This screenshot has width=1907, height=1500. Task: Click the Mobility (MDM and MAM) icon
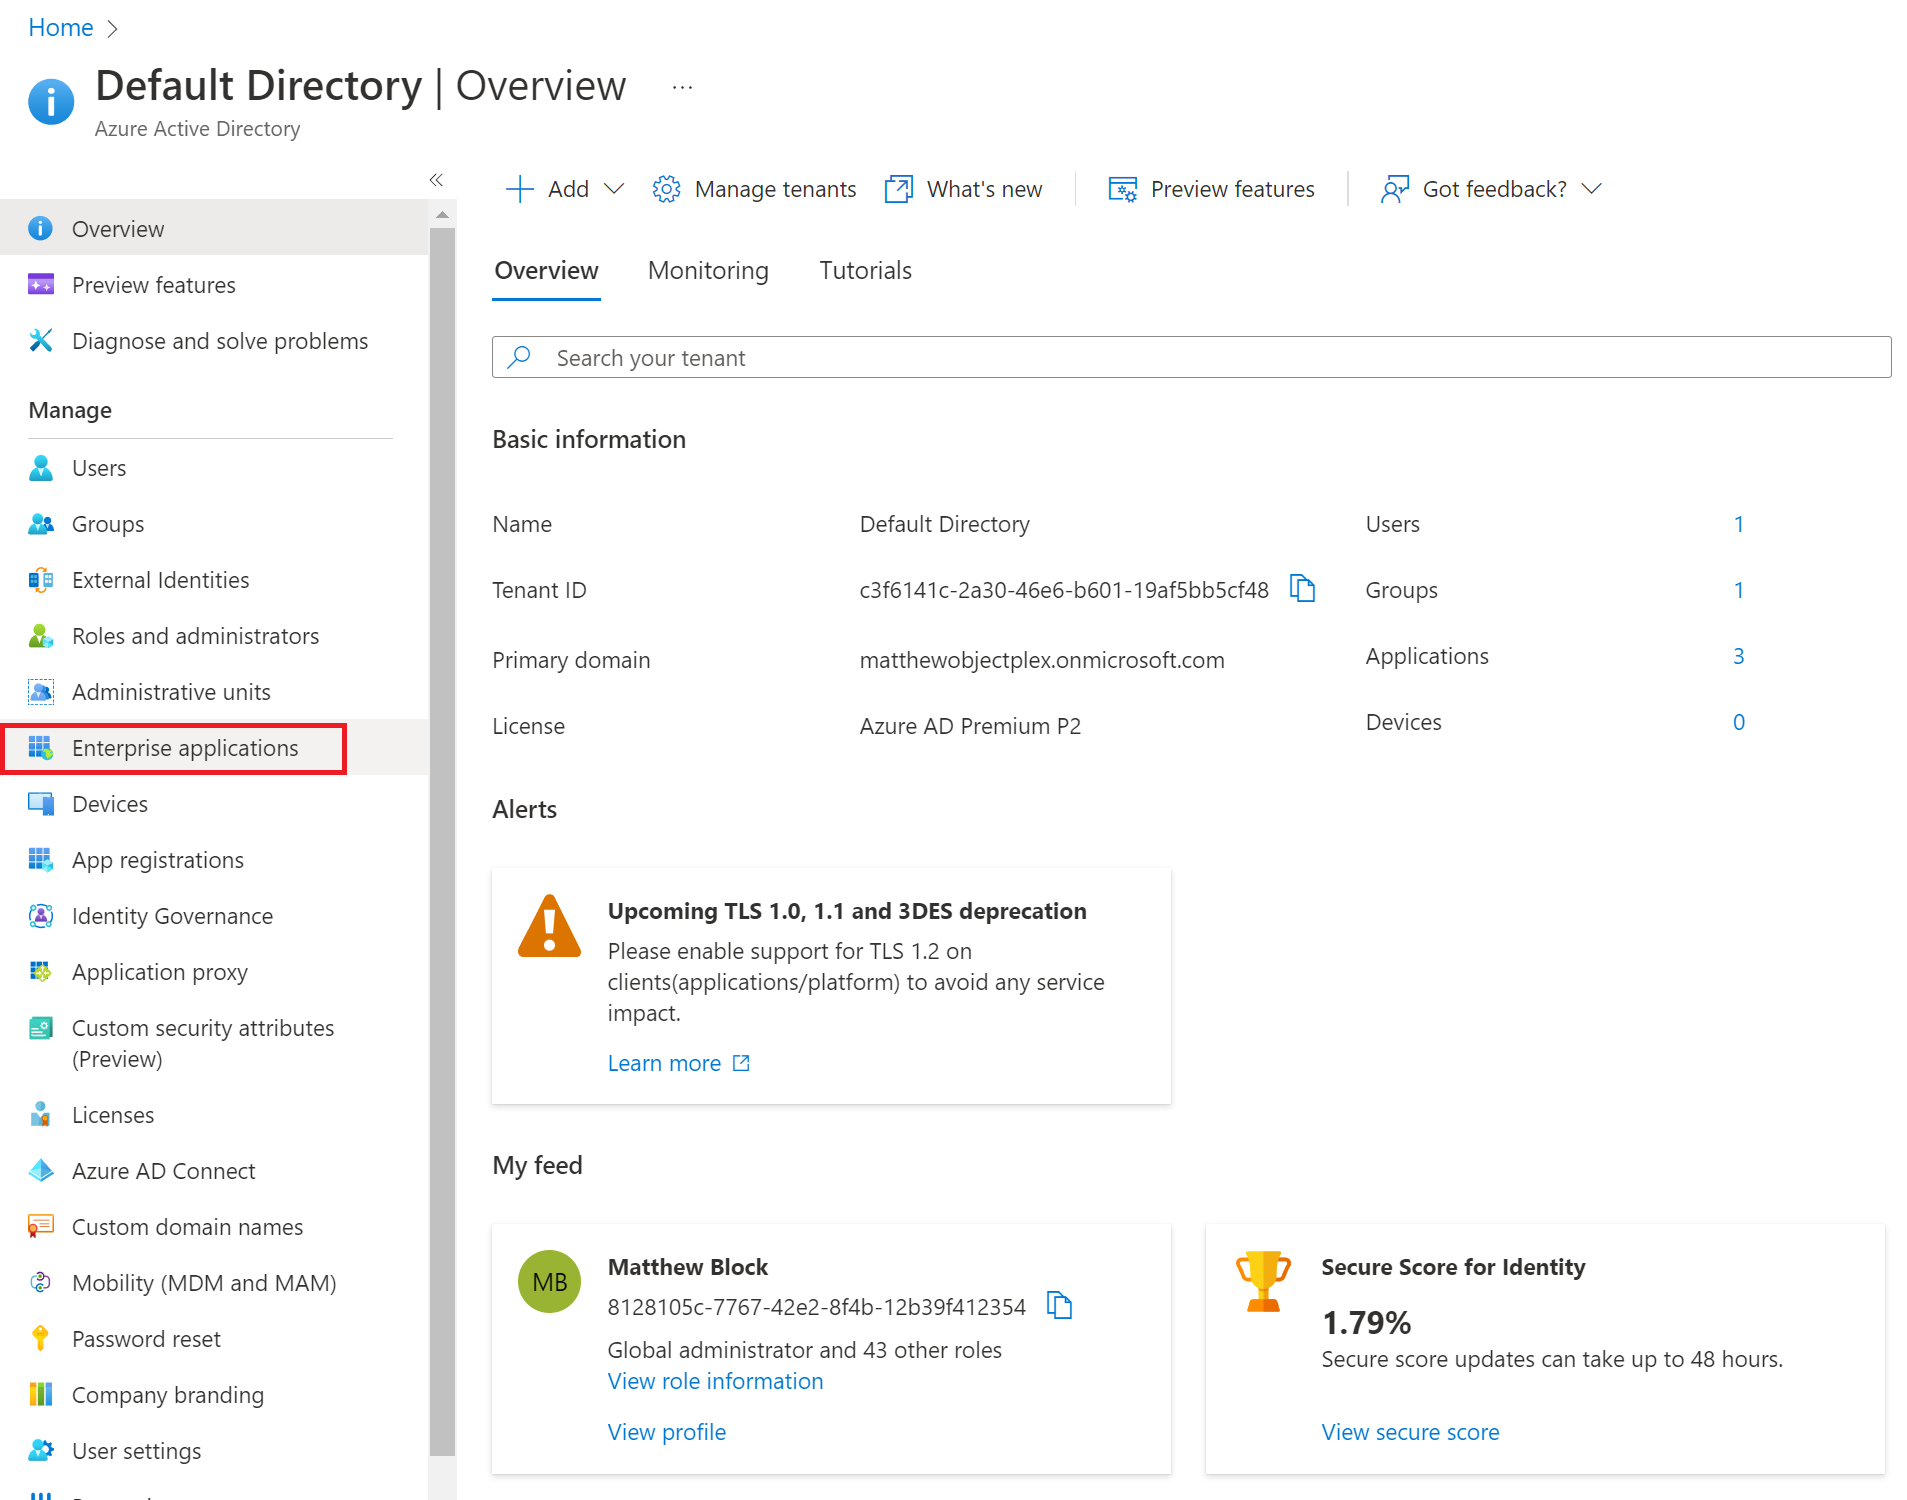[x=41, y=1283]
